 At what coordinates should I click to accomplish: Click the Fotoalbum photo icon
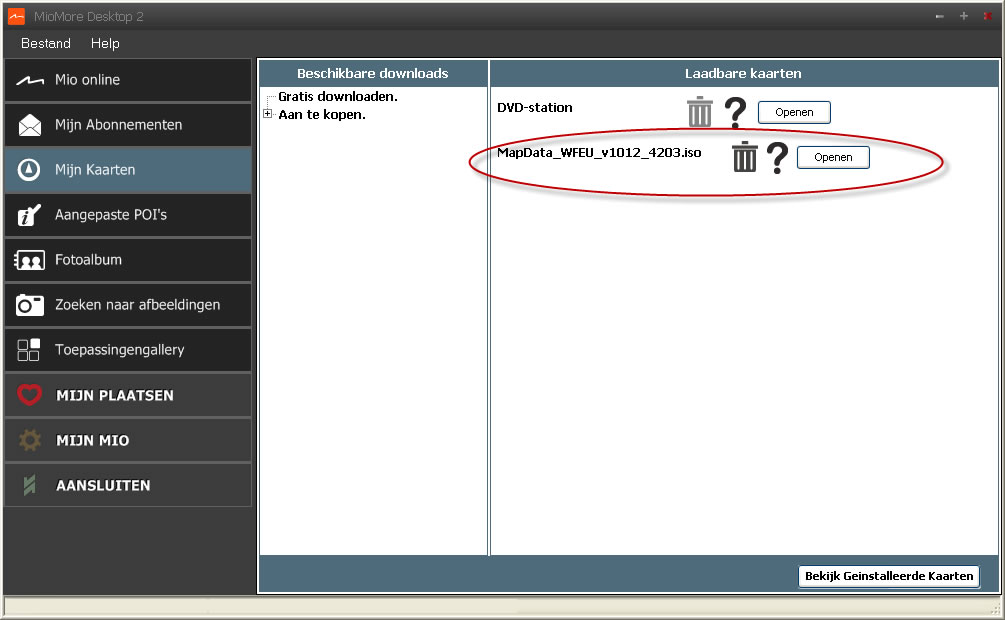[x=29, y=260]
